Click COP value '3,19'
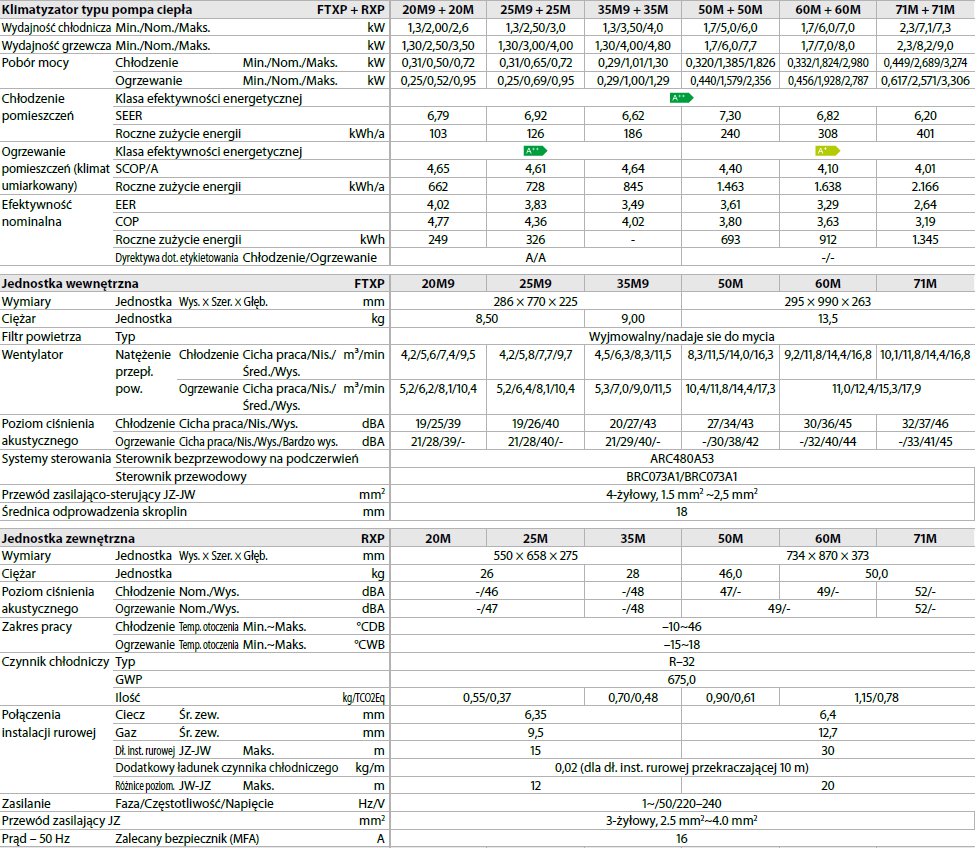Screen dimensions: 977x848 click(x=925, y=222)
